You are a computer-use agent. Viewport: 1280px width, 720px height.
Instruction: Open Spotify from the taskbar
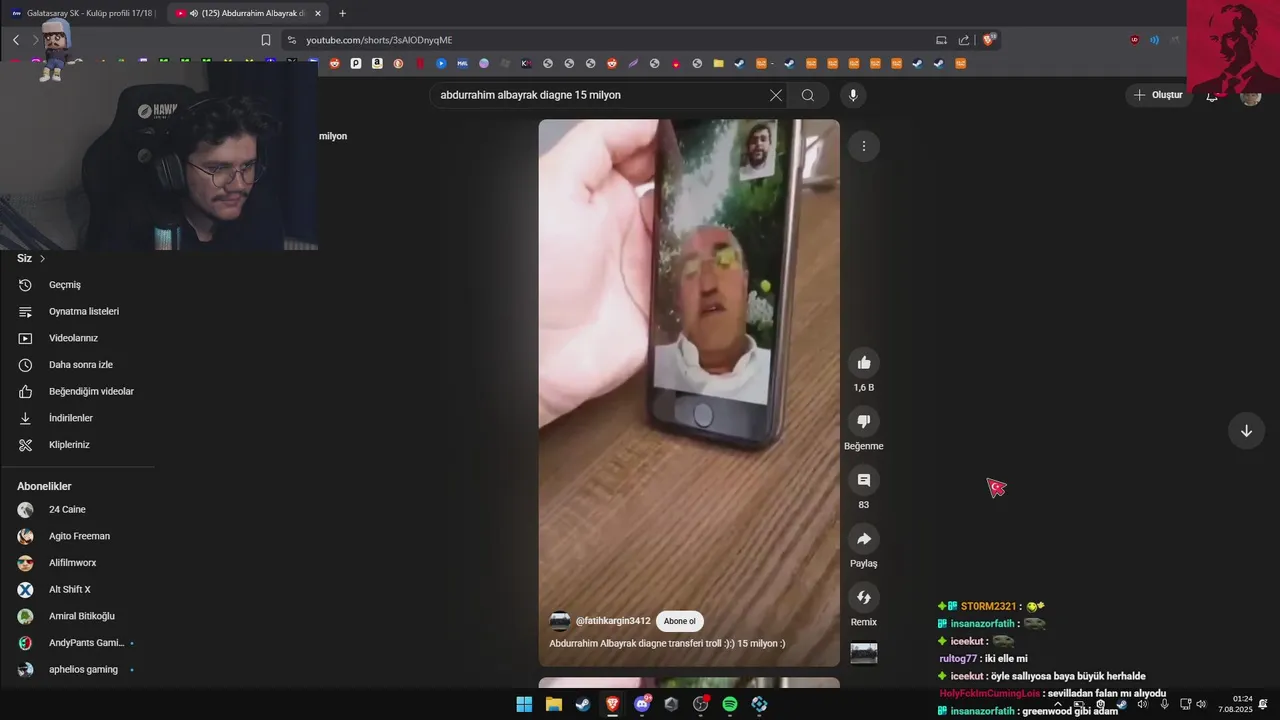tap(730, 704)
